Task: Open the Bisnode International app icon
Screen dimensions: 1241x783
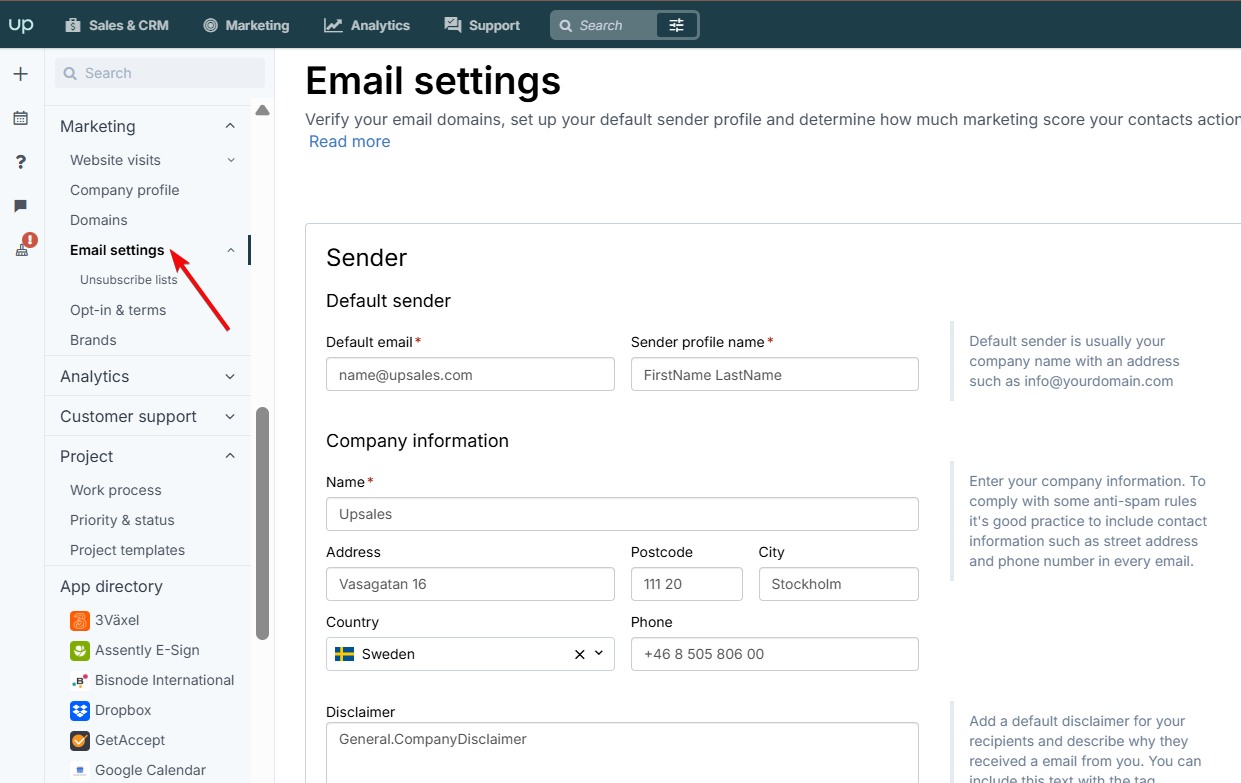Action: point(80,681)
